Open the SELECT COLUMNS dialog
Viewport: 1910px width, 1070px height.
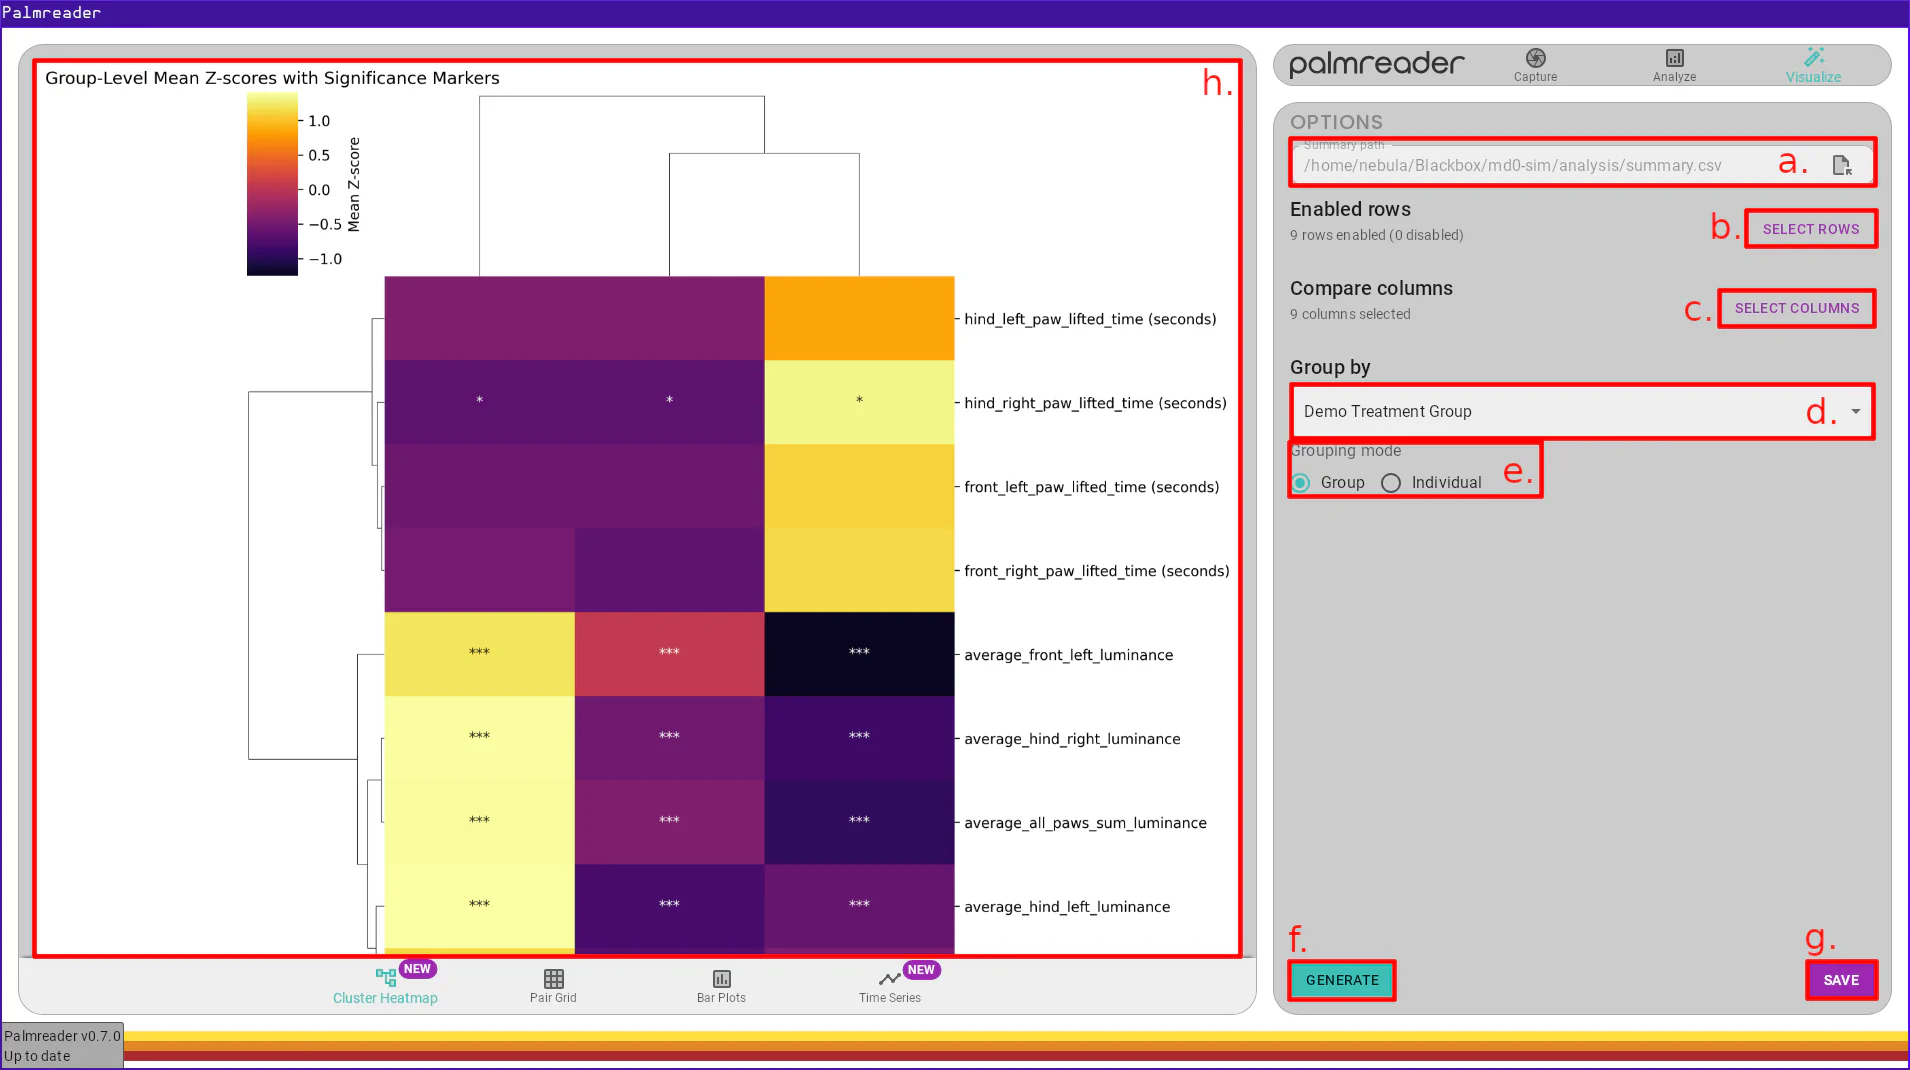[1795, 308]
